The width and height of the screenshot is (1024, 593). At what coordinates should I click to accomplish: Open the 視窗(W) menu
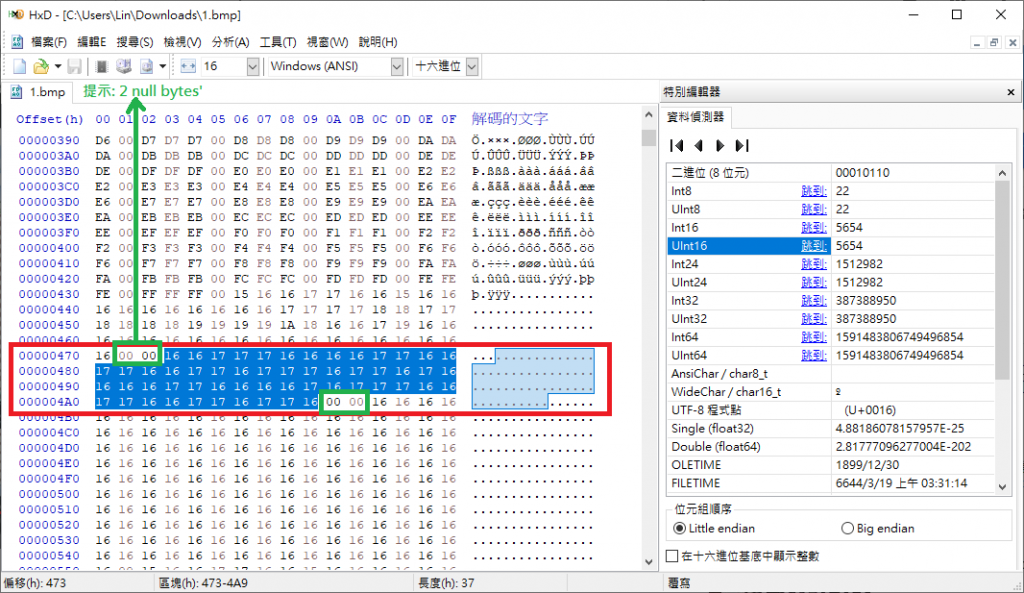327,42
